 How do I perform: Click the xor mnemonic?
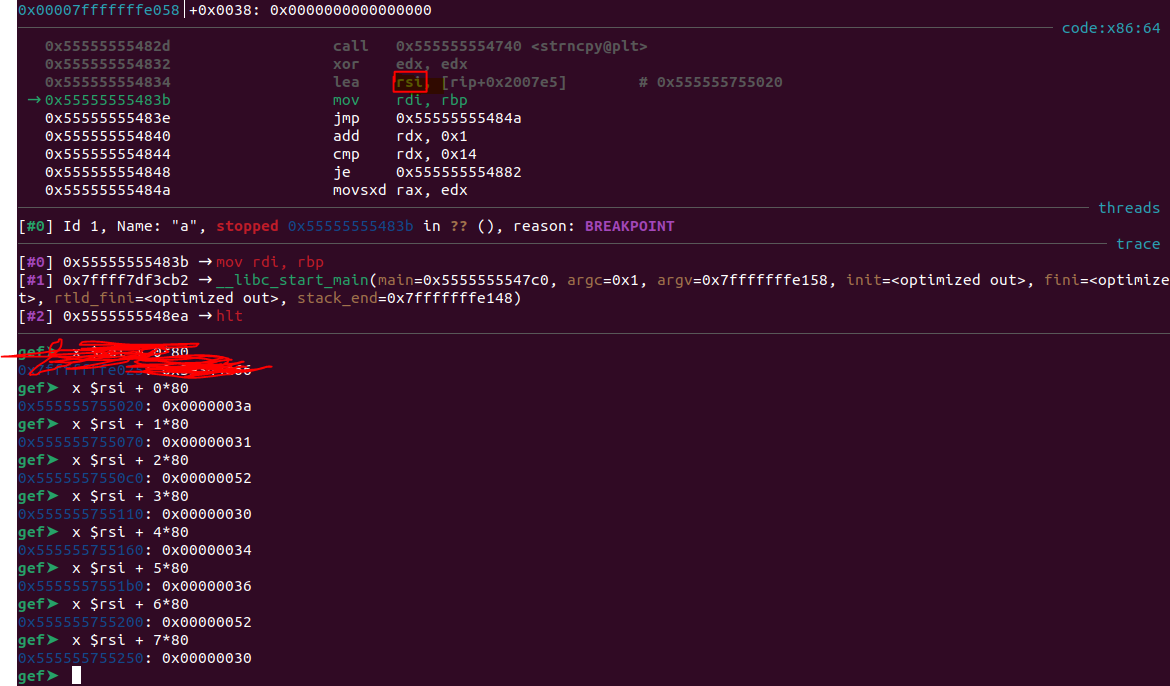pyautogui.click(x=345, y=63)
